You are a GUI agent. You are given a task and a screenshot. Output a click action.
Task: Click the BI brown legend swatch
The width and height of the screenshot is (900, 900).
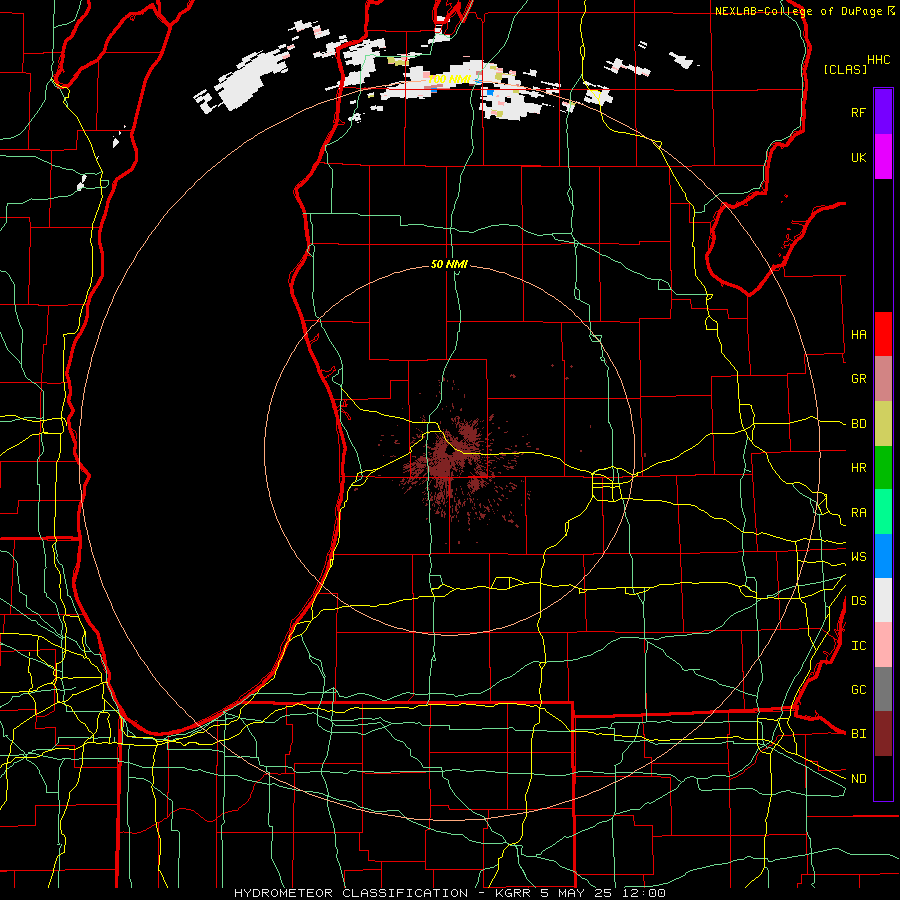point(883,734)
